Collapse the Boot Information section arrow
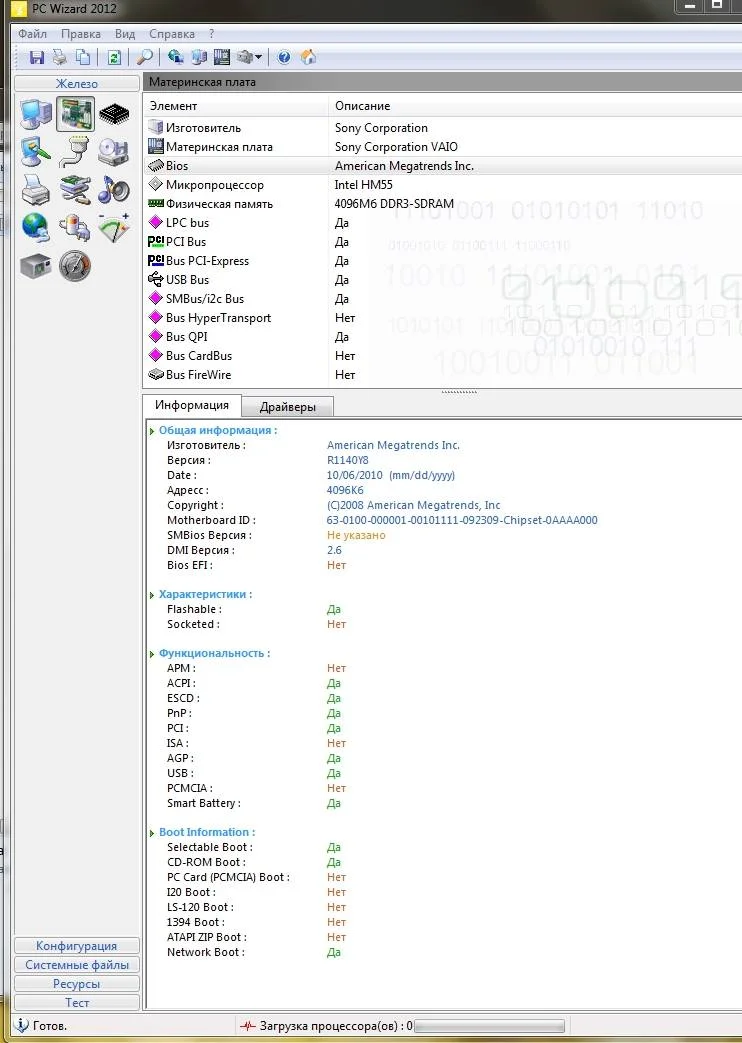Image resolution: width=742 pixels, height=1043 pixels. click(152, 833)
